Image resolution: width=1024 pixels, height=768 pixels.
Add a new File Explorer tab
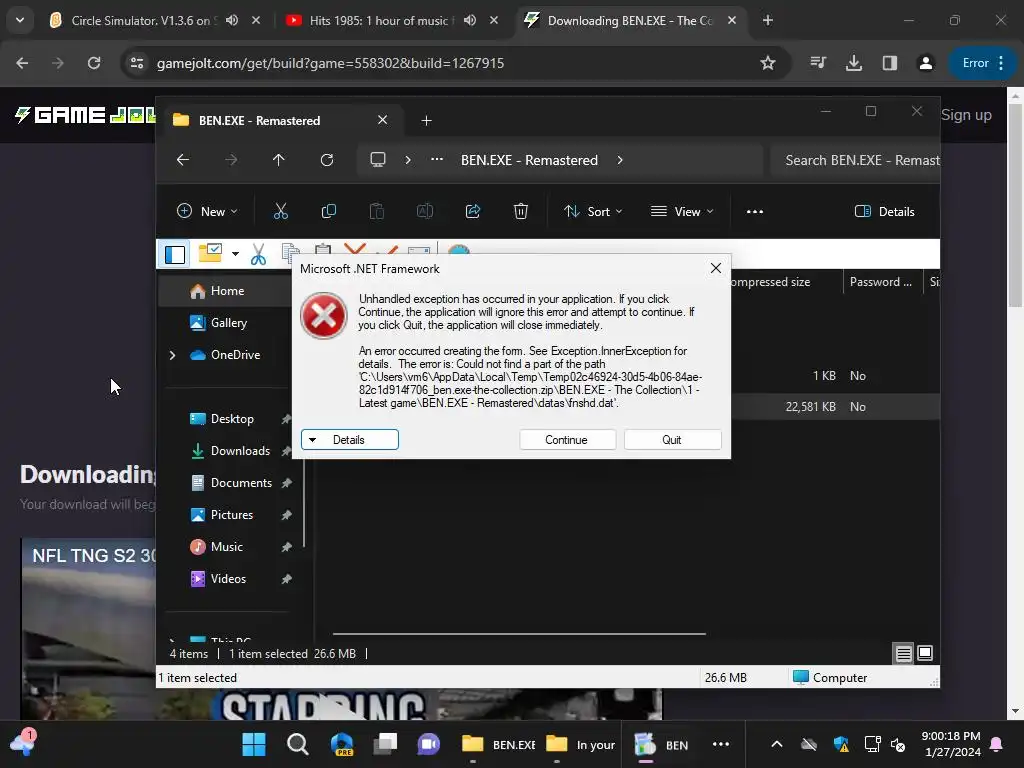tap(426, 121)
